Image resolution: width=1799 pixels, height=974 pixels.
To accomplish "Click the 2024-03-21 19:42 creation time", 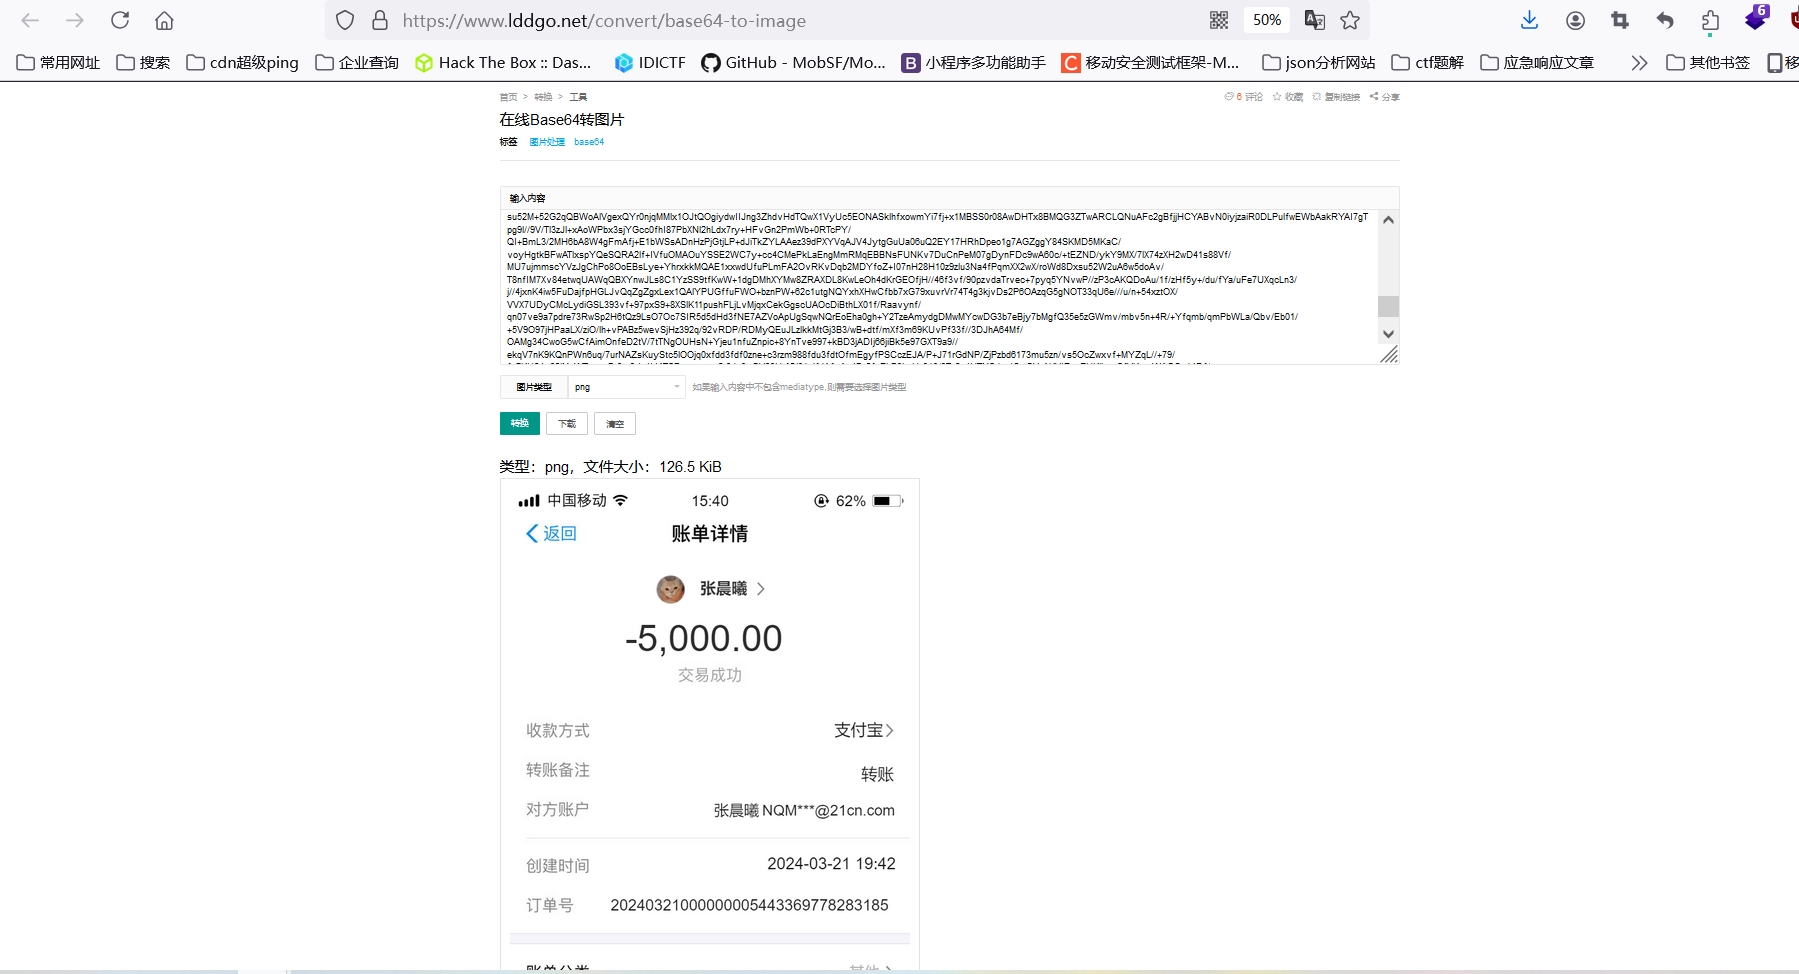I will [831, 864].
